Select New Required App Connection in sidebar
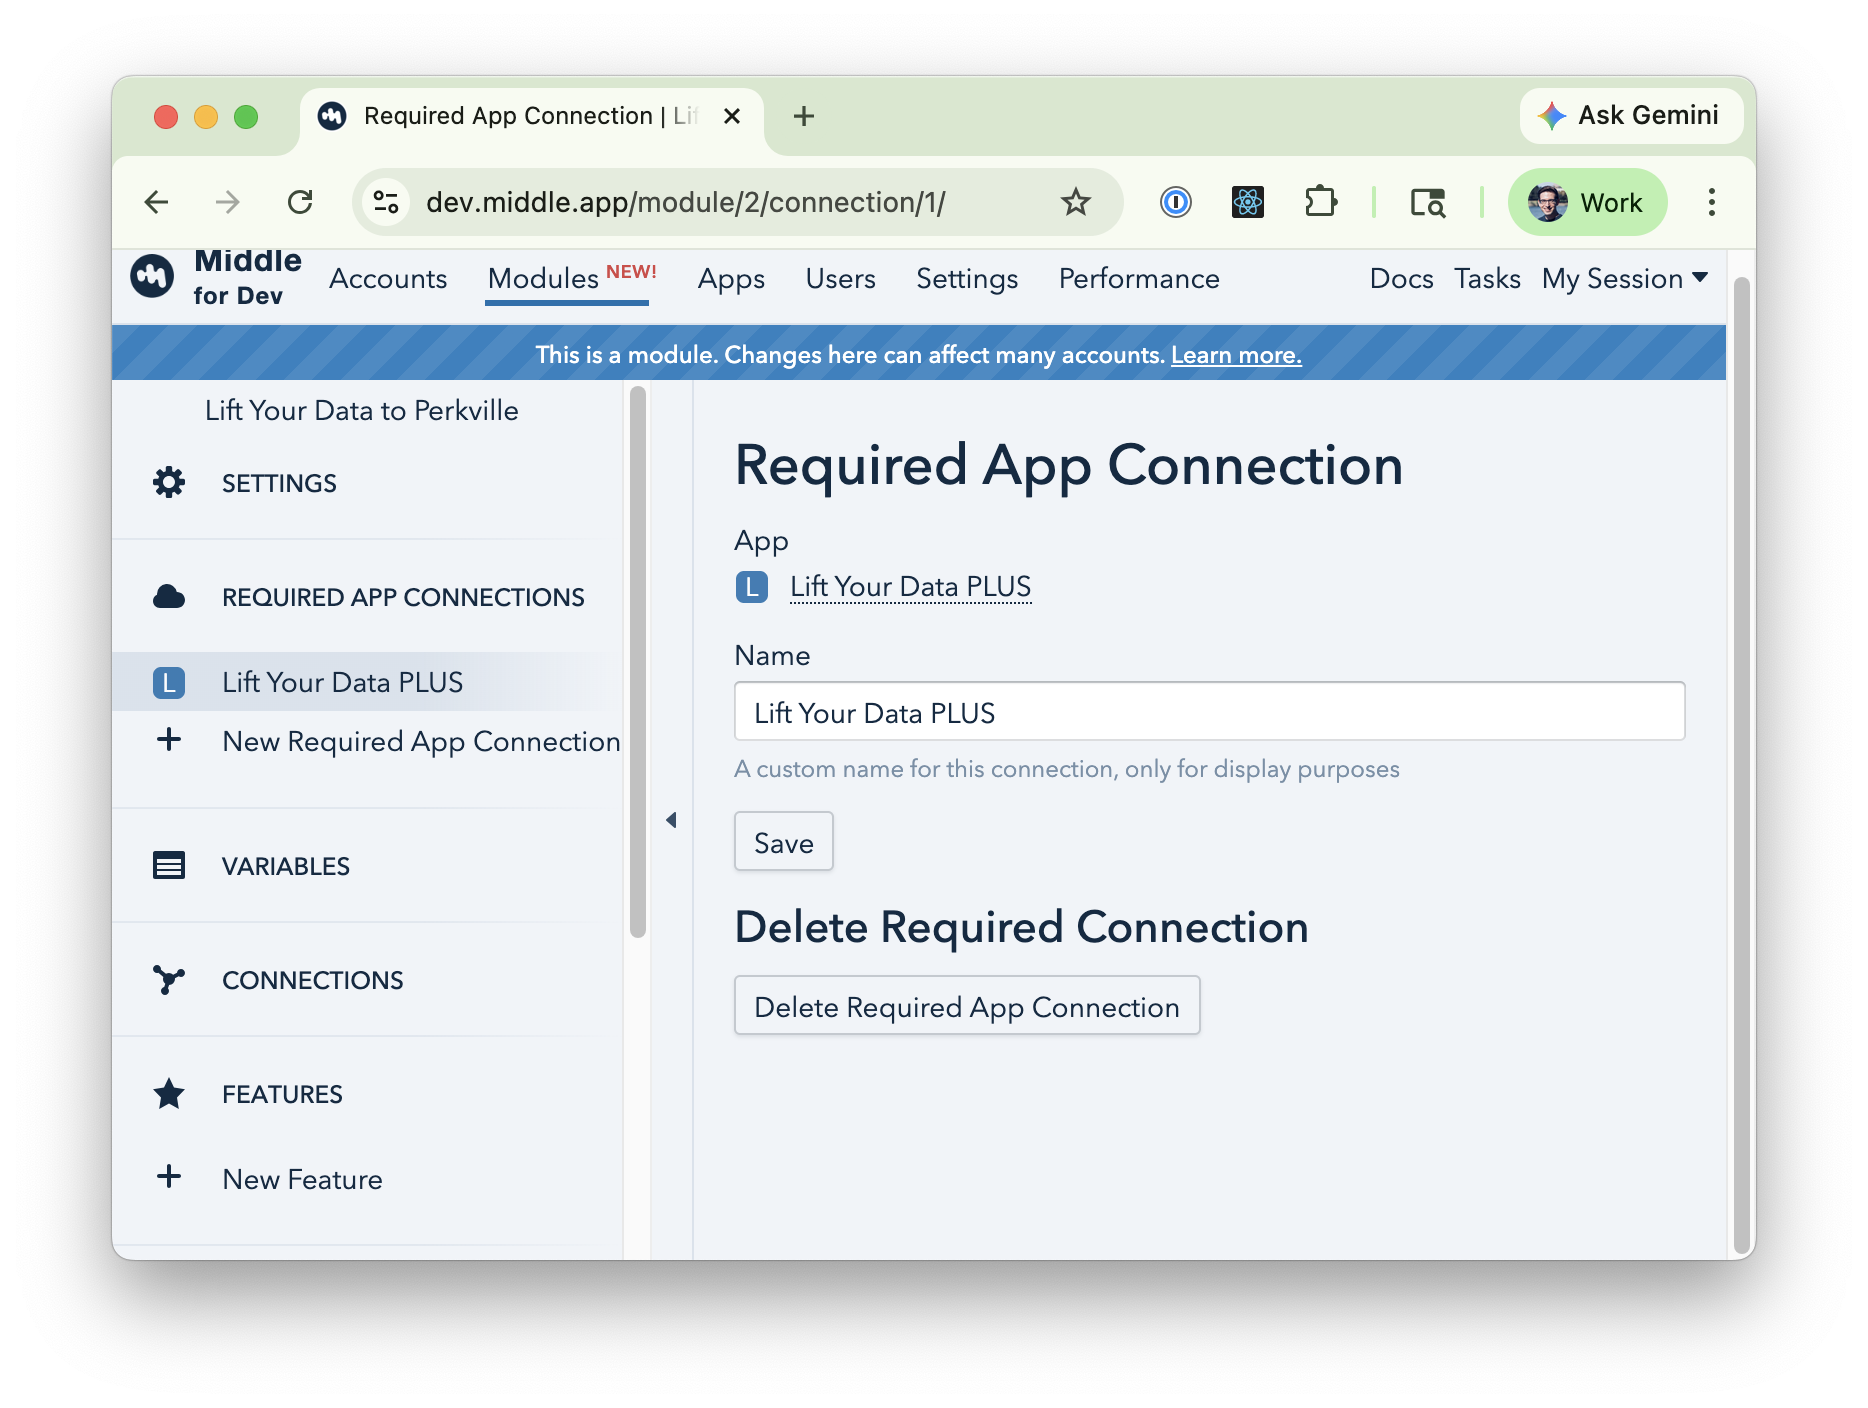The image size is (1868, 1408). [x=420, y=741]
